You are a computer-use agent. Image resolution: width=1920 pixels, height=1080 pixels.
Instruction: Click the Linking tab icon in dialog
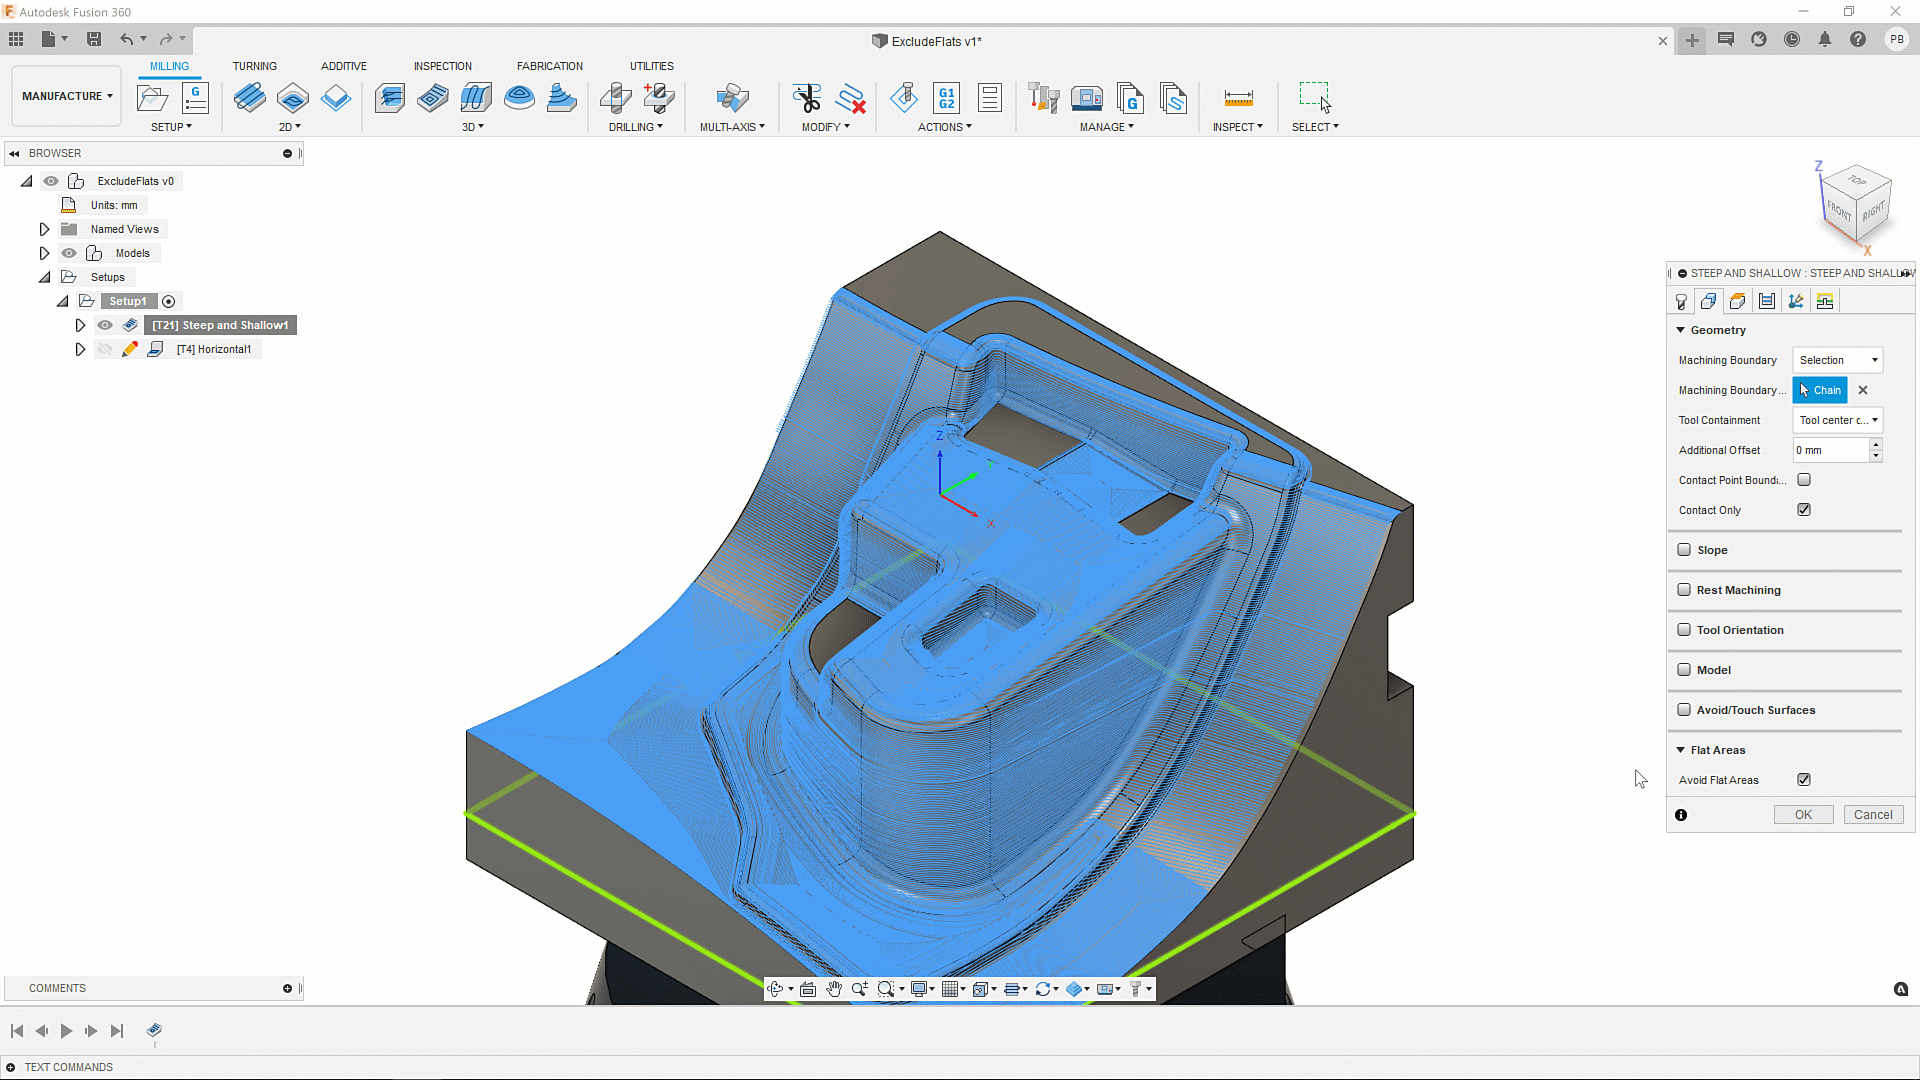pyautogui.click(x=1796, y=301)
